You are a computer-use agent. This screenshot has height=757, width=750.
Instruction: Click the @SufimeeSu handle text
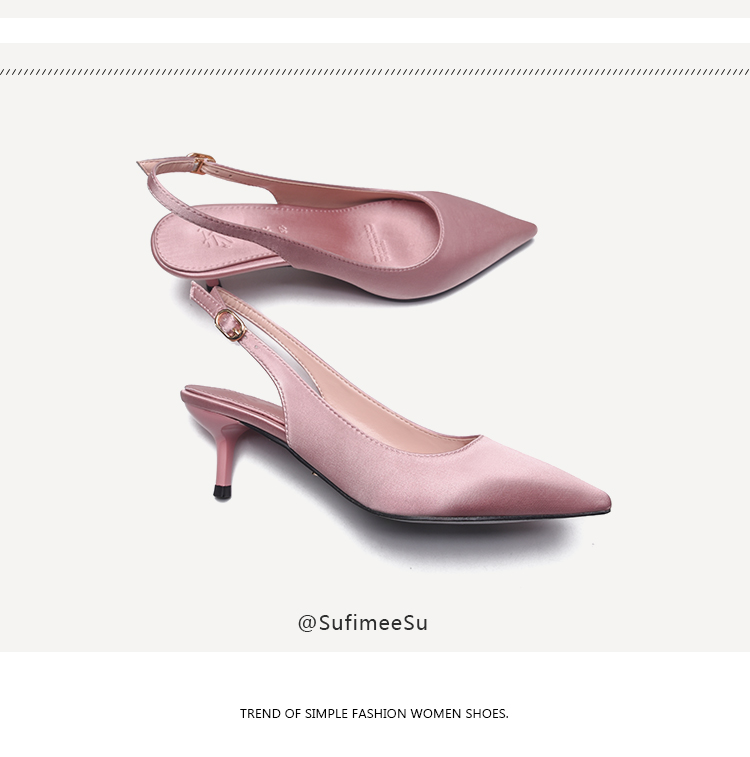point(362,623)
